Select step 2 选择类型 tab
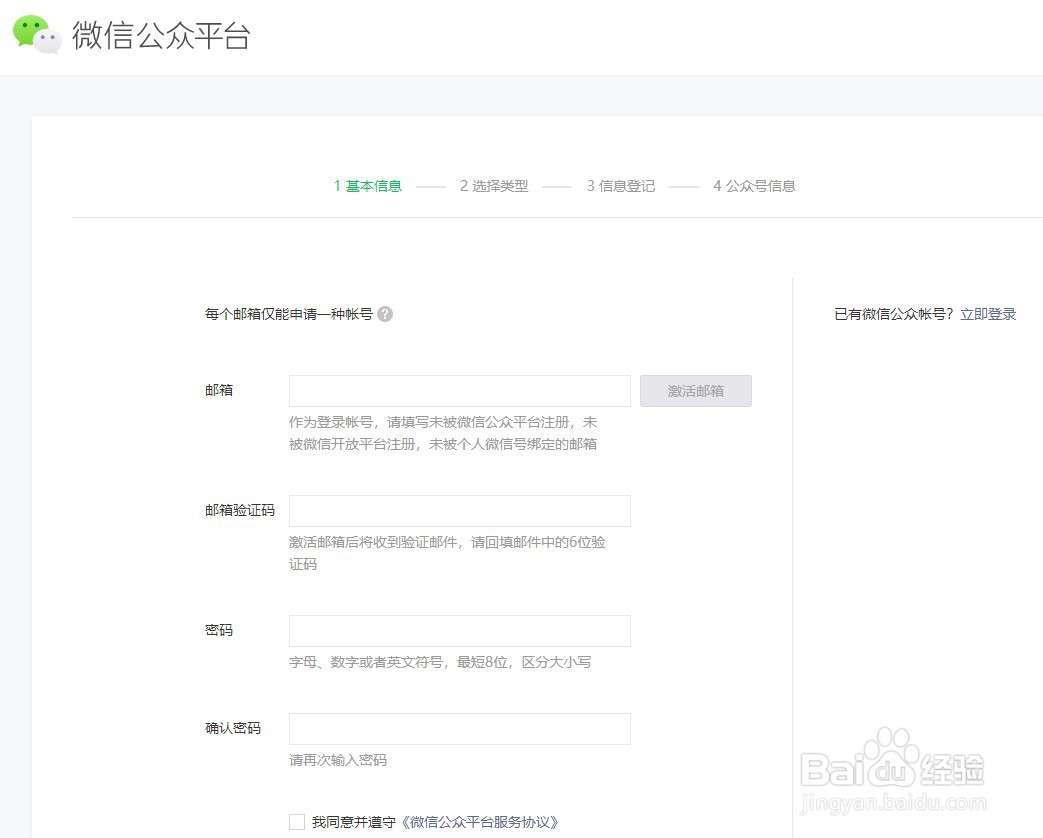 (x=494, y=186)
